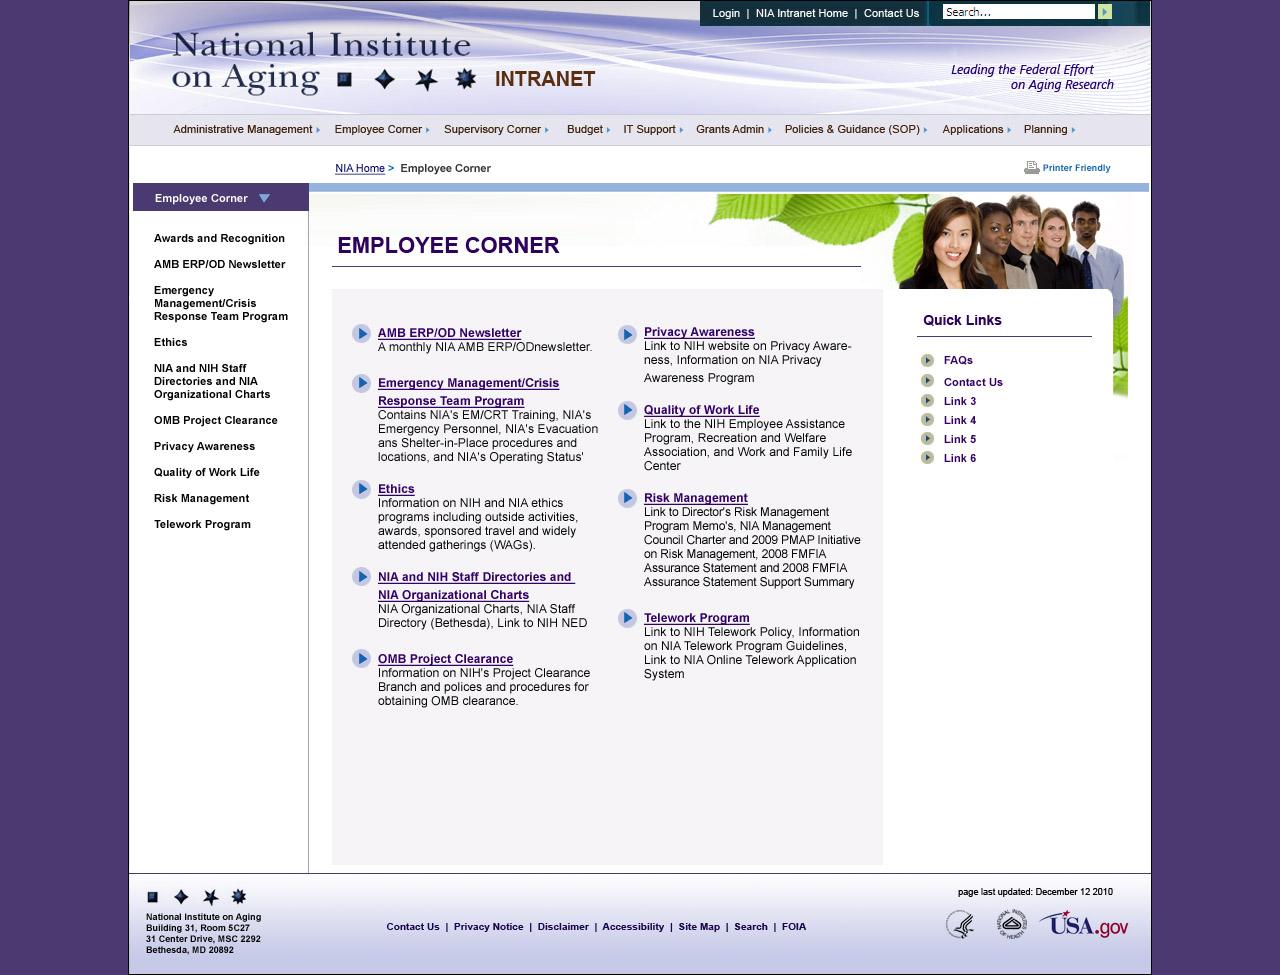The width and height of the screenshot is (1280, 975).
Task: Click arrow icon beside Privacy Awareness heading
Action: coord(627,333)
